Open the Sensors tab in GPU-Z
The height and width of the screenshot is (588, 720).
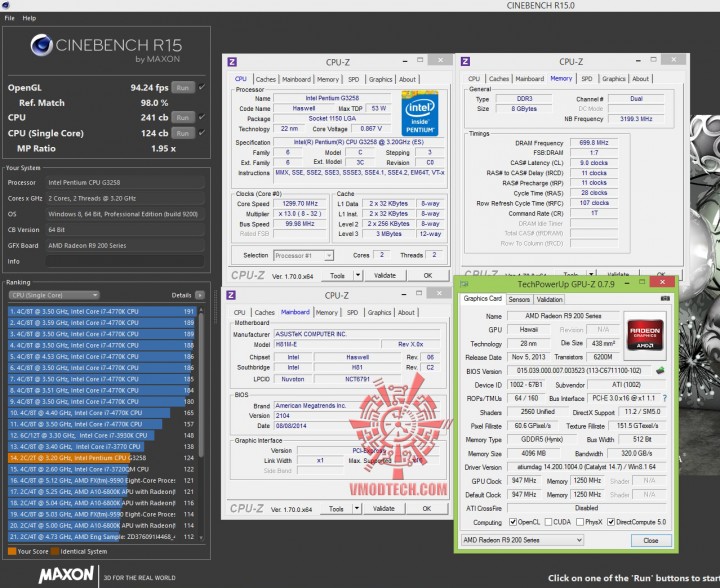(x=519, y=299)
